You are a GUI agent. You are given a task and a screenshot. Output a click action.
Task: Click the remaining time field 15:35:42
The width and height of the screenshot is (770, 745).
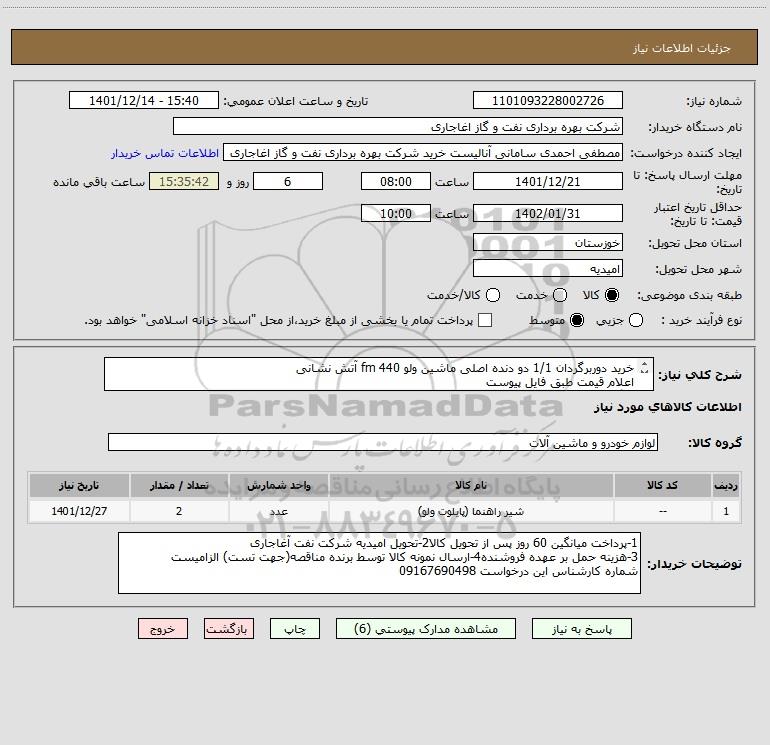[x=184, y=182]
